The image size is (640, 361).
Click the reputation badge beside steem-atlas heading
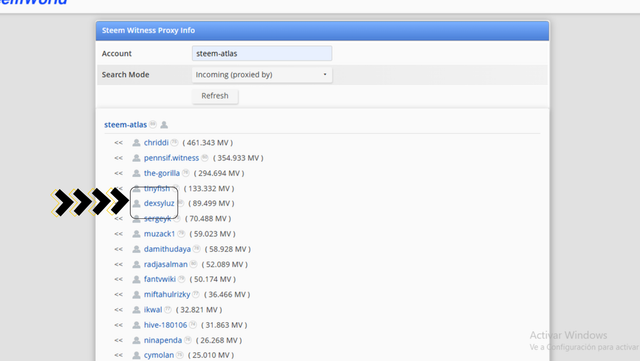pos(153,124)
